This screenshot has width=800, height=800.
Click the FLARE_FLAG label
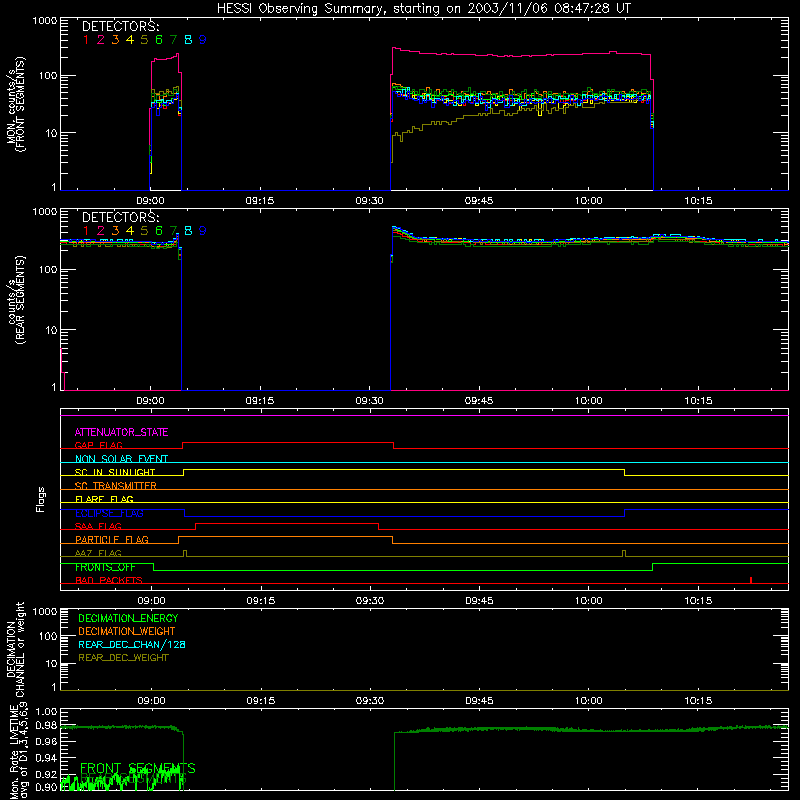click(104, 499)
